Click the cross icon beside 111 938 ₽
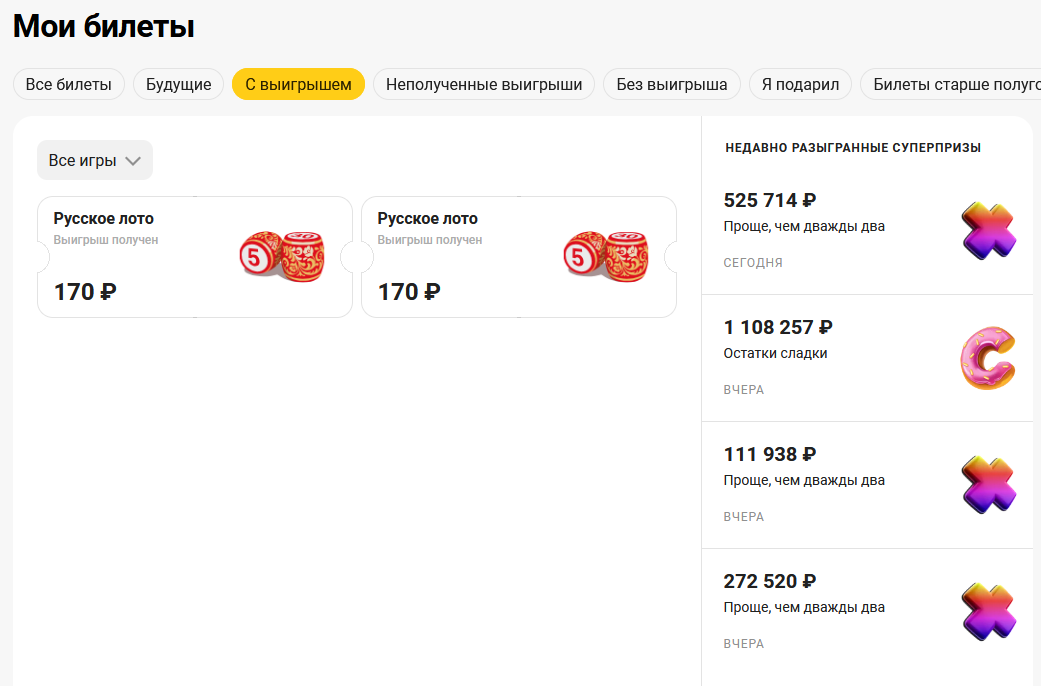The width and height of the screenshot is (1041, 686). [988, 484]
